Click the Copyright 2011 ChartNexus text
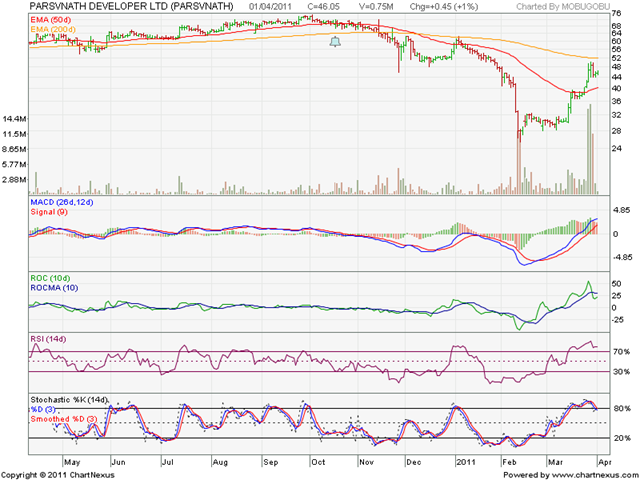This screenshot has height=480, width=640. (x=58, y=475)
